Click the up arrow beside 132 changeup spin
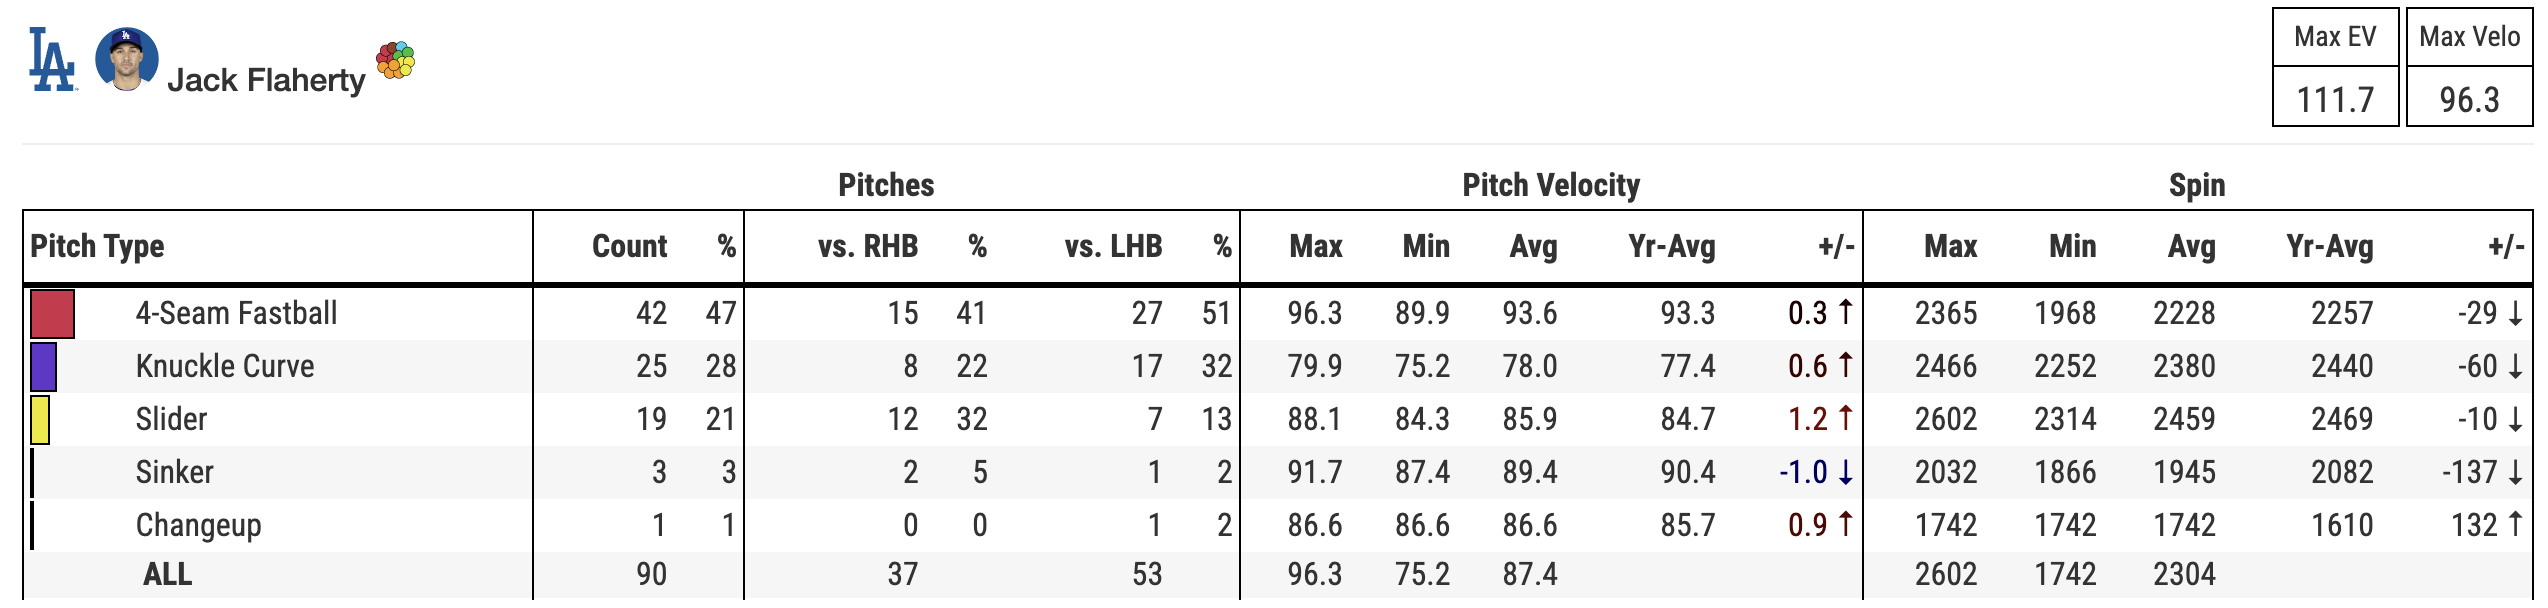Image resolution: width=2548 pixels, height=608 pixels. pos(2515,524)
